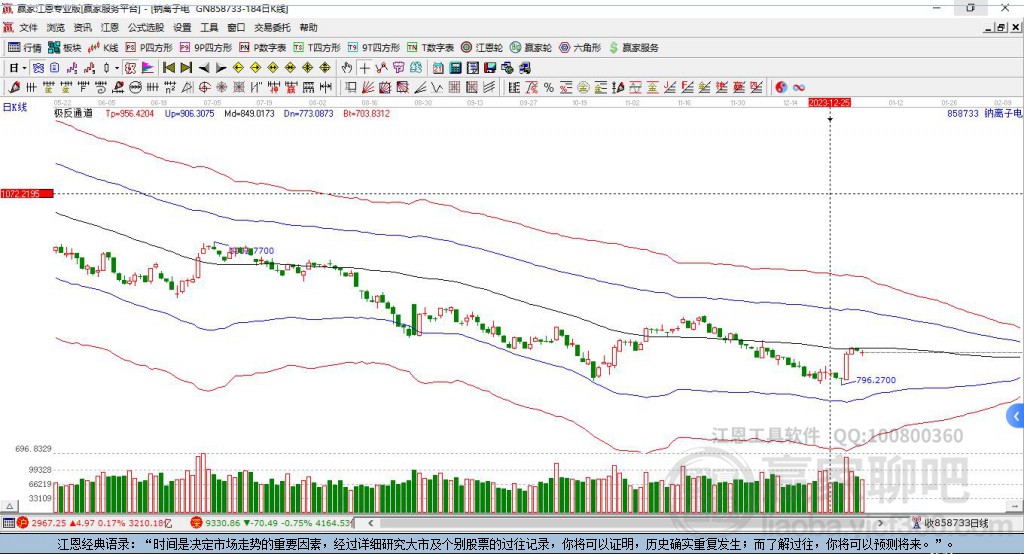Open the P四方形 tool

(149, 47)
